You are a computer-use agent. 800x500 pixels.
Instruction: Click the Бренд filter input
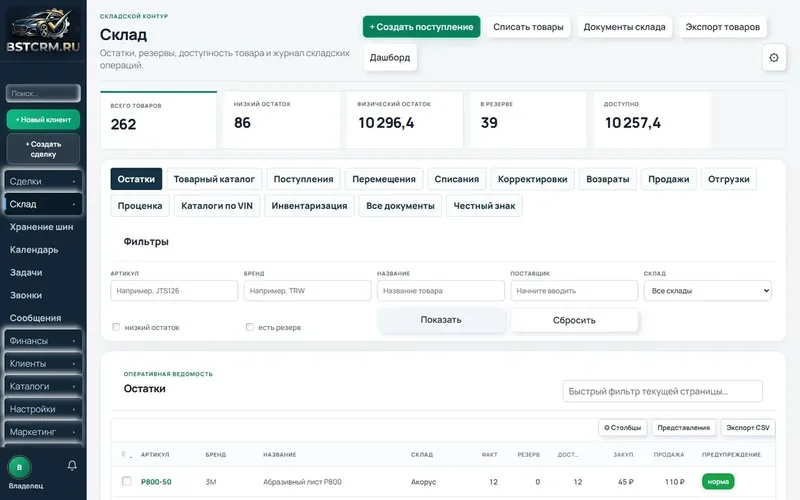[x=308, y=291]
